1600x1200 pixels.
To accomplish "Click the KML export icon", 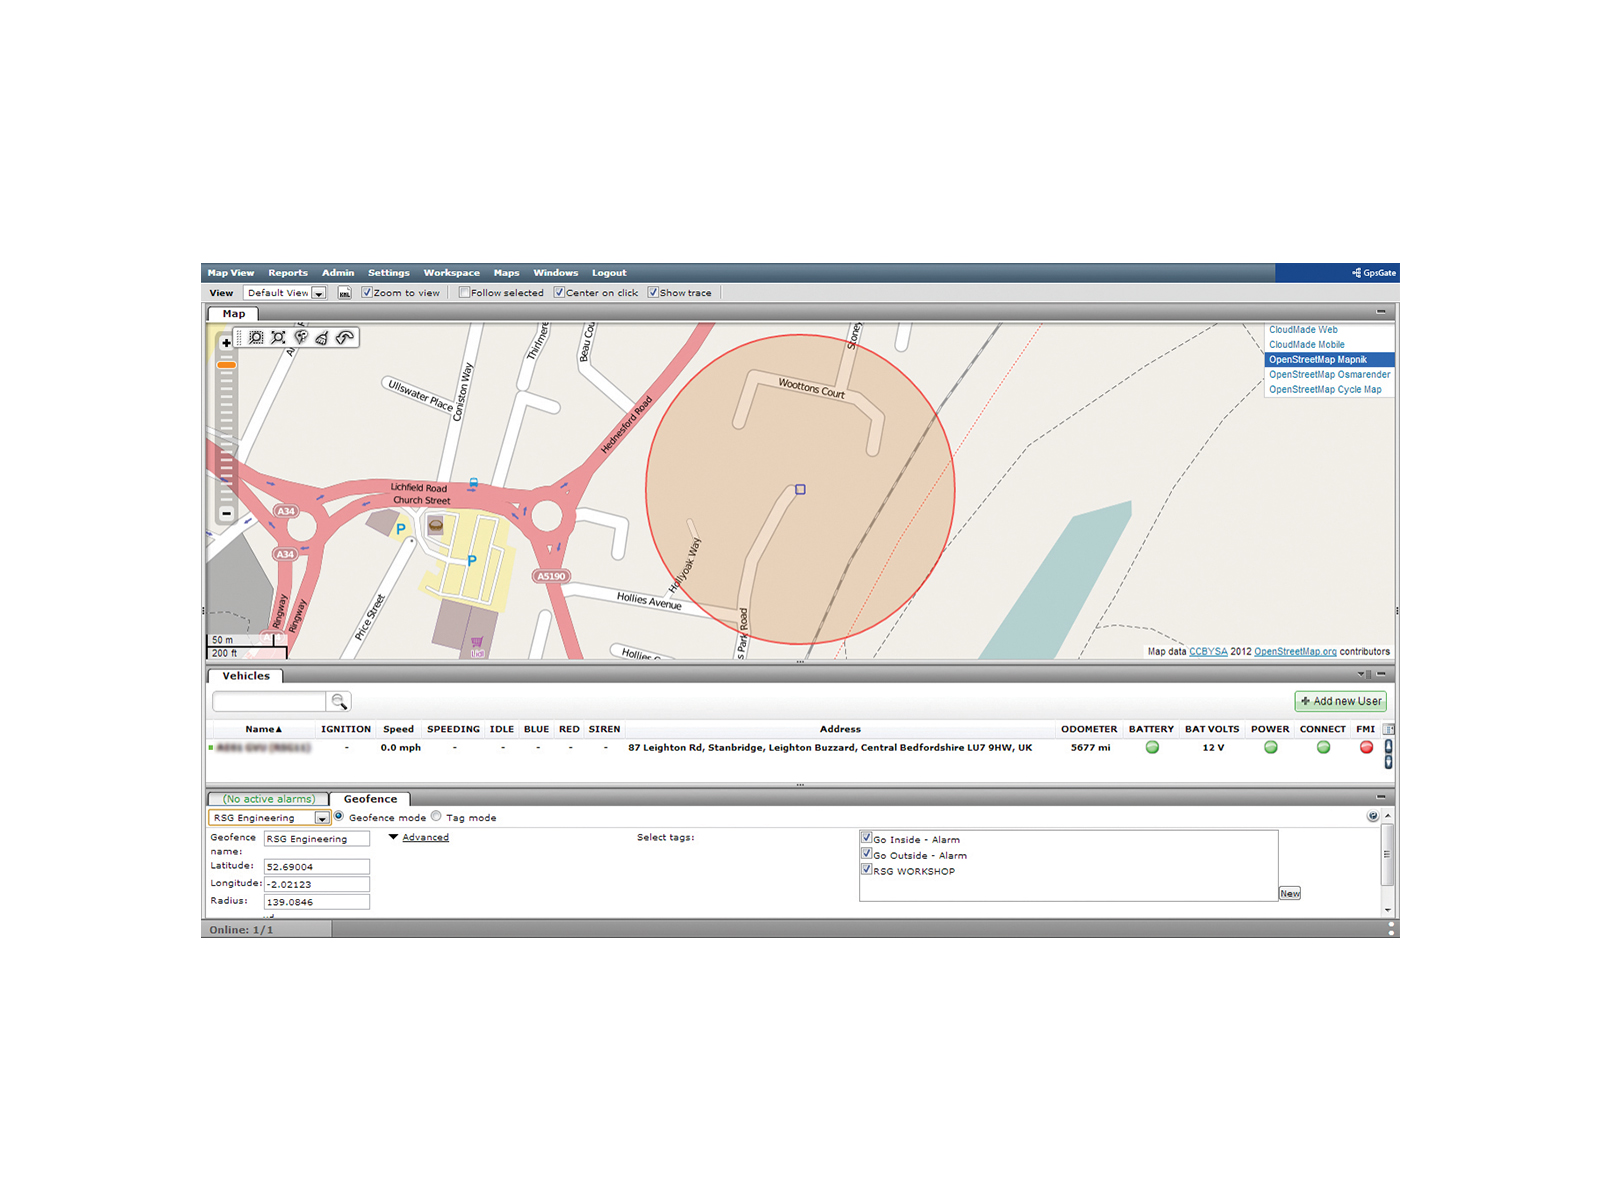I will point(344,293).
